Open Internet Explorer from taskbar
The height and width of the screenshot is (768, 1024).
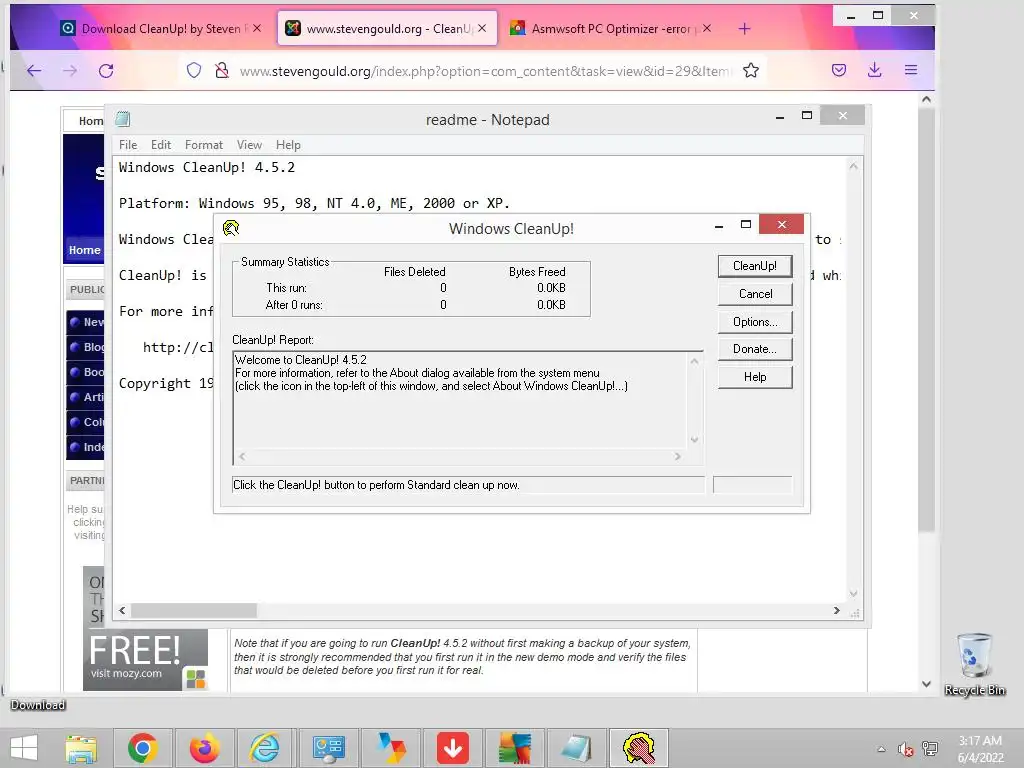(x=266, y=748)
